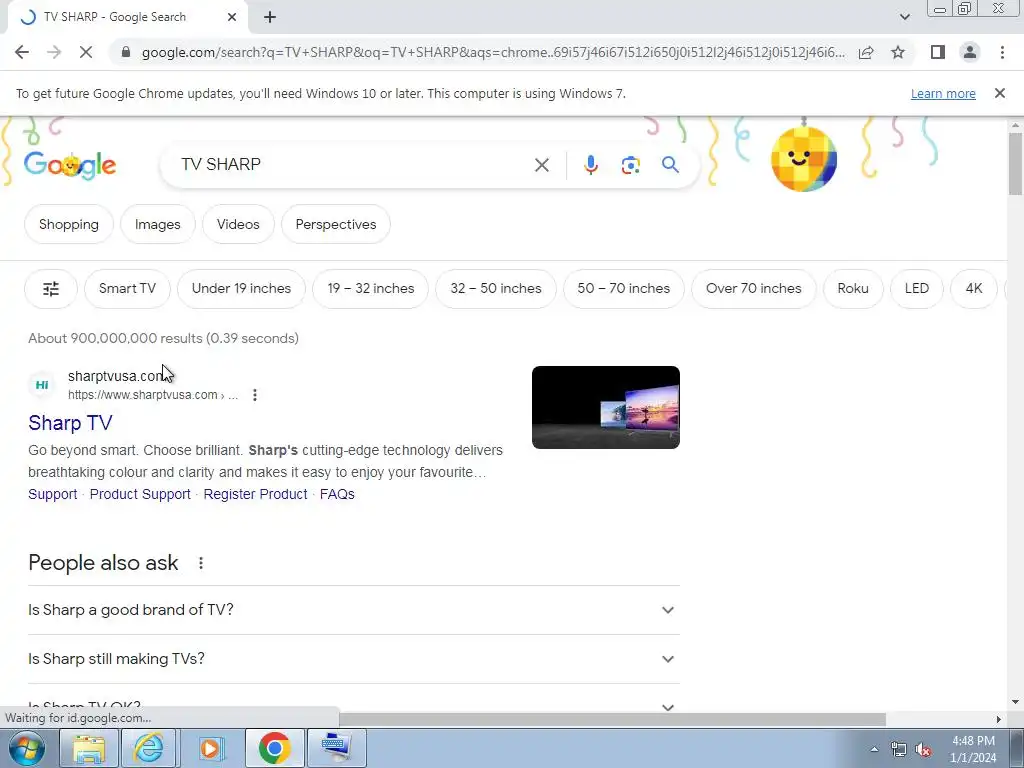
Task: Open the Windows Start menu
Action: (26, 748)
